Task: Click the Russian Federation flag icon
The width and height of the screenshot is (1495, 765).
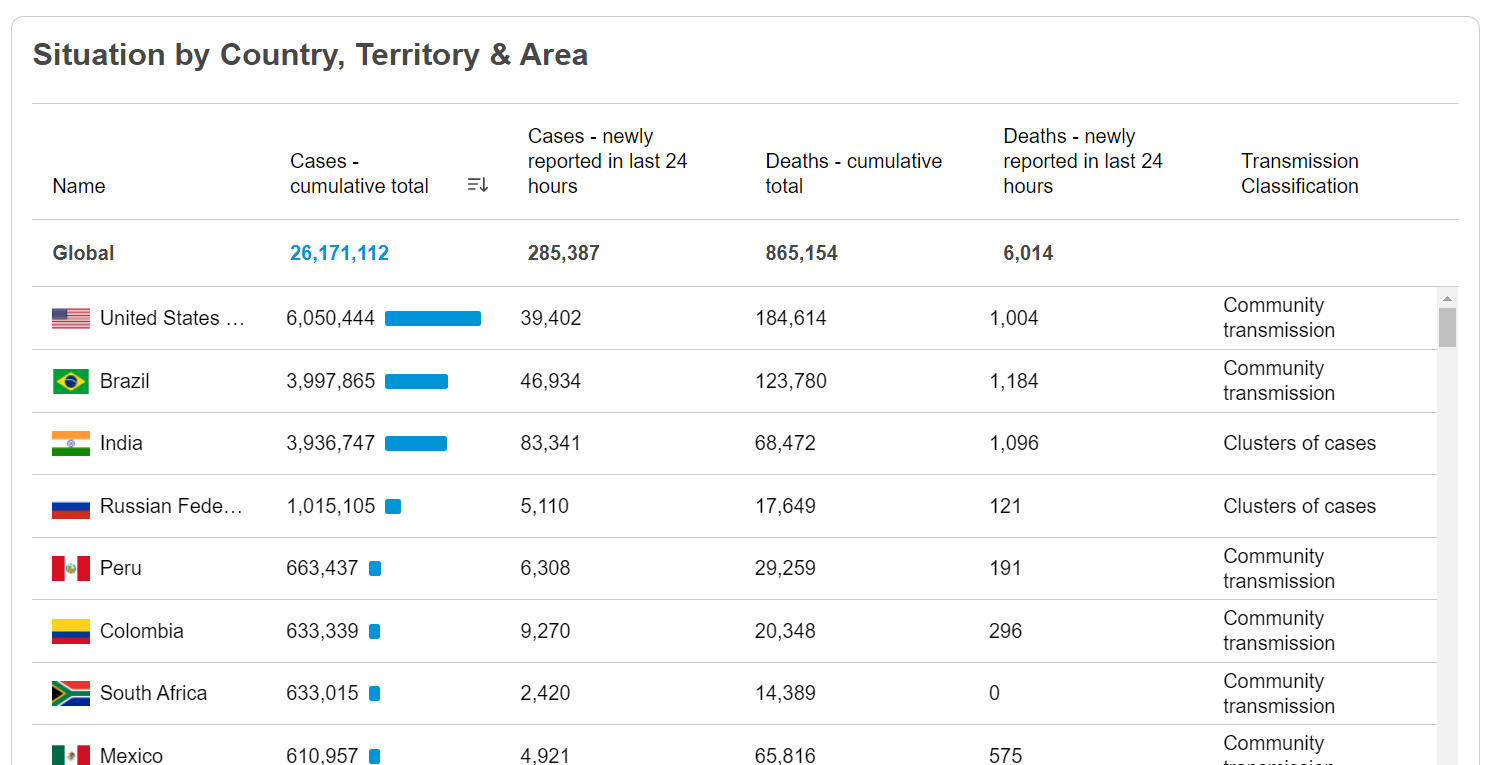Action: coord(71,506)
